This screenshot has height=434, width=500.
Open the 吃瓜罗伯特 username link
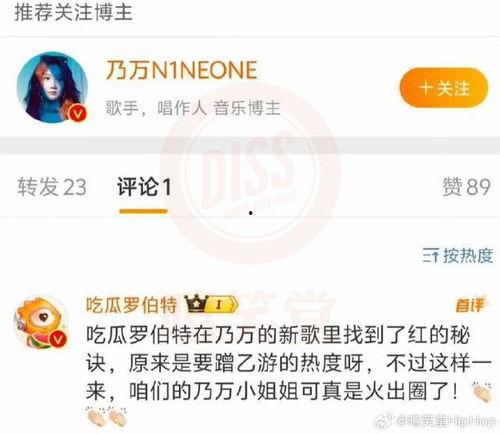tap(131, 305)
